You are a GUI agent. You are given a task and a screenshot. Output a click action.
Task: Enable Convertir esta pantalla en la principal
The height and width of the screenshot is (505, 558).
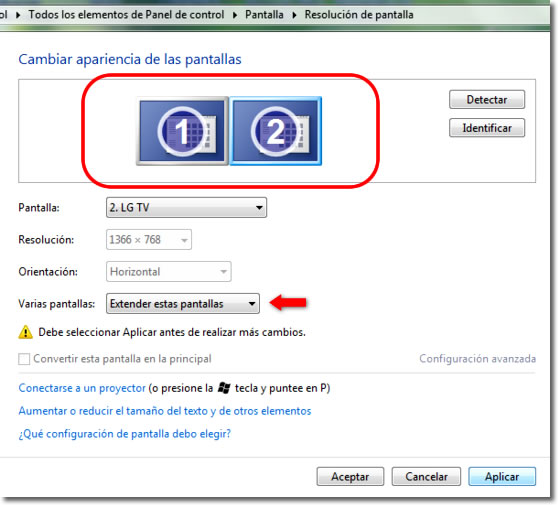pos(24,359)
